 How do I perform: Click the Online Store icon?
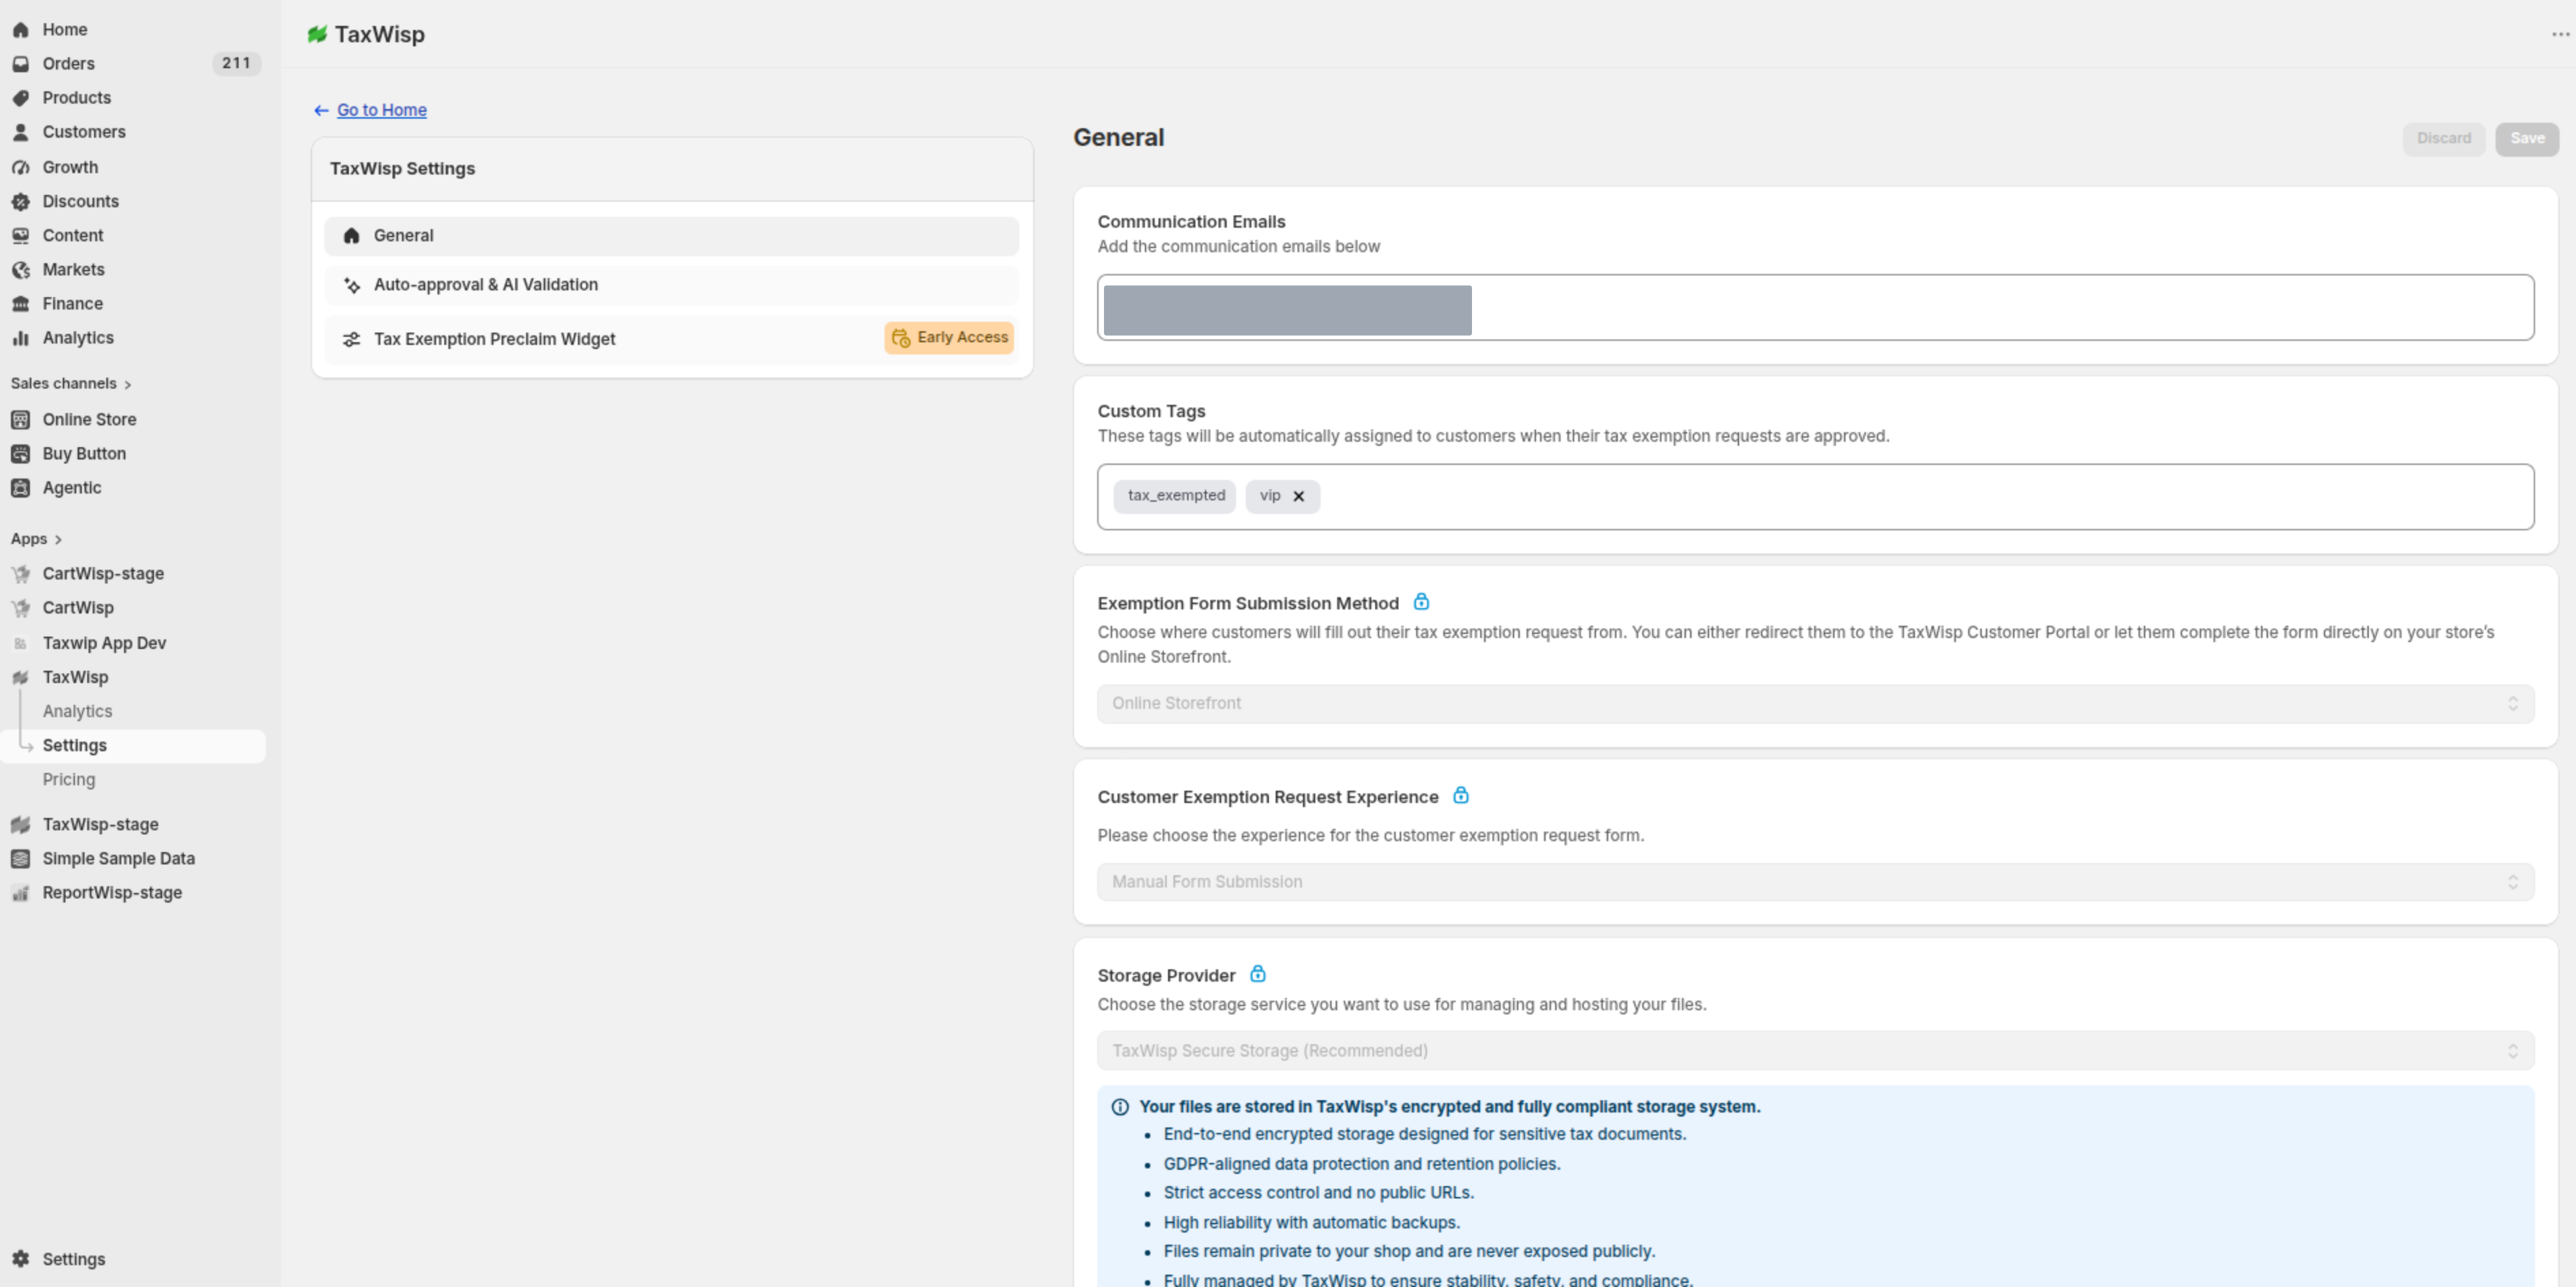click(20, 420)
